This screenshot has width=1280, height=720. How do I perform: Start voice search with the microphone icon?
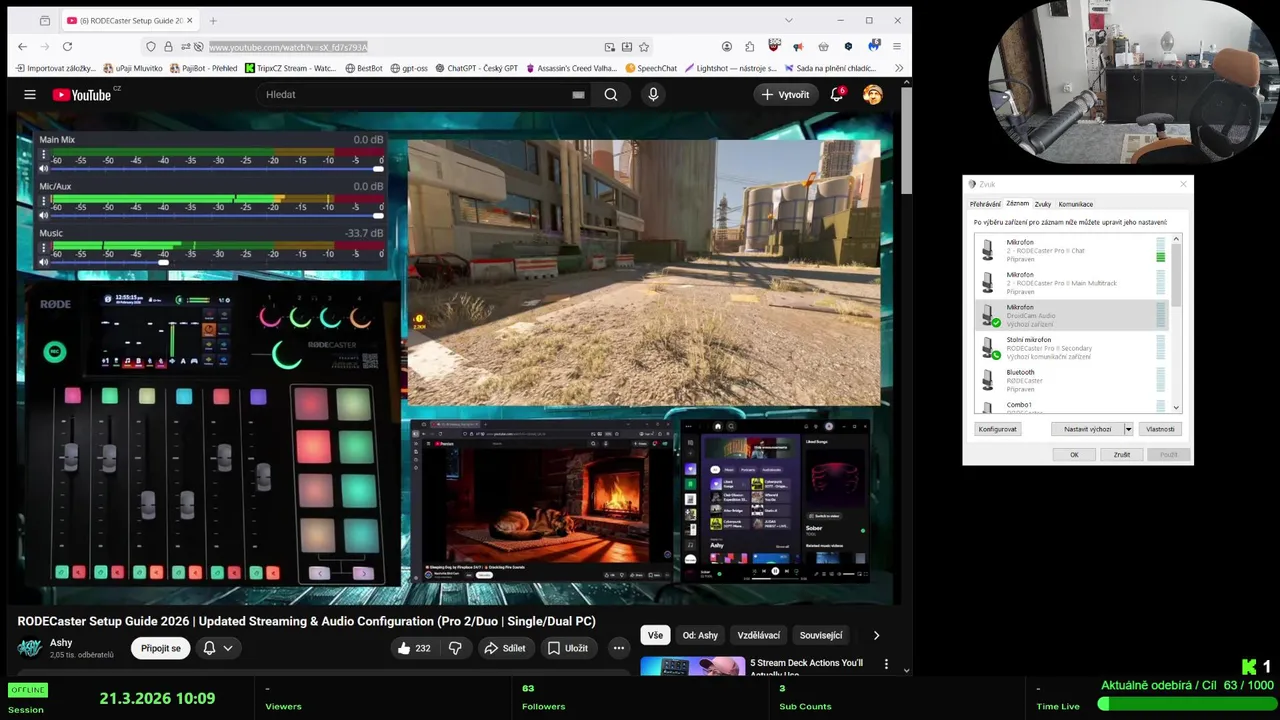coord(653,94)
